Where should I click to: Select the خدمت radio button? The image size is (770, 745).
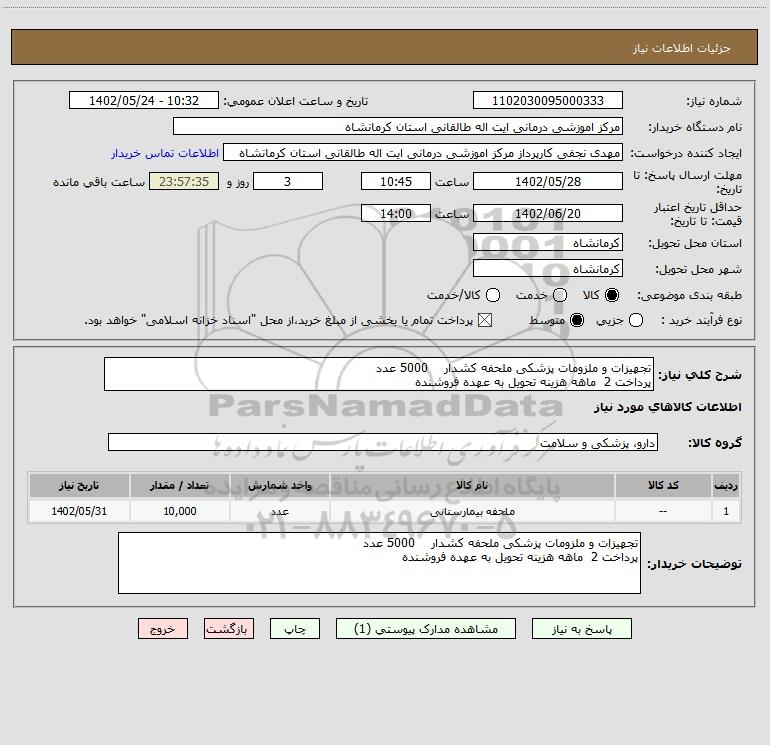(x=560, y=295)
